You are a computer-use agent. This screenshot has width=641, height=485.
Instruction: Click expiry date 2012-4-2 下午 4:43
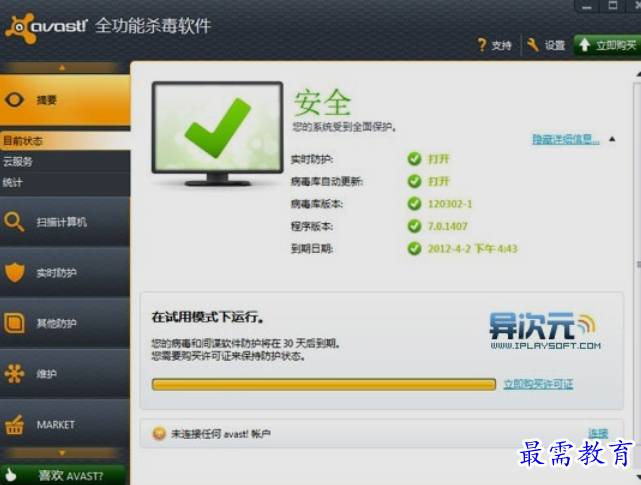(472, 248)
